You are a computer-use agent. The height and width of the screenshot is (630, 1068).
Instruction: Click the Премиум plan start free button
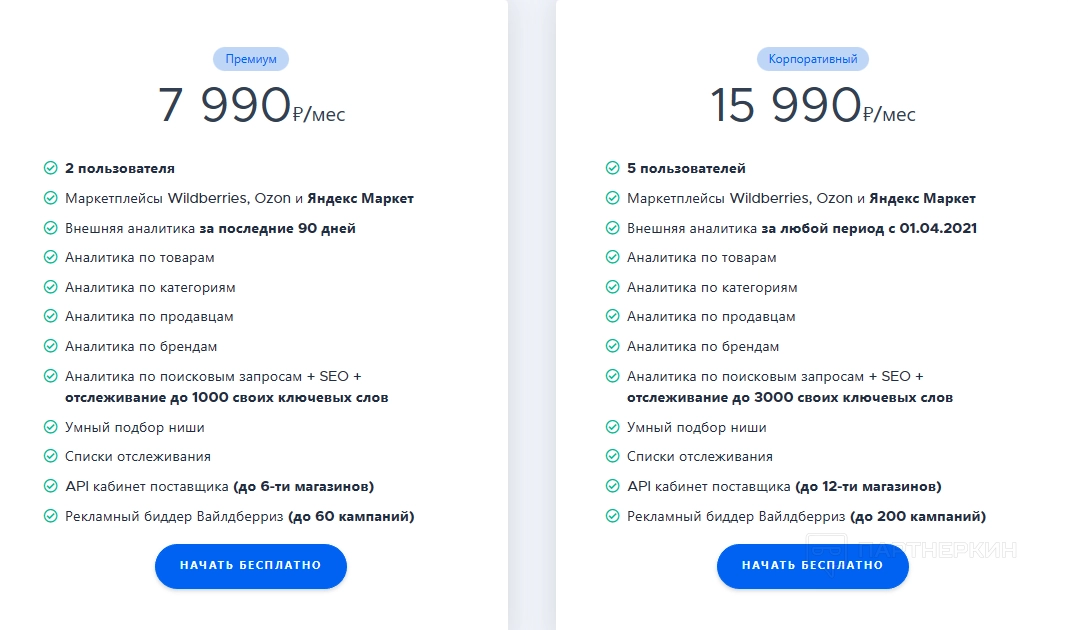pos(250,566)
